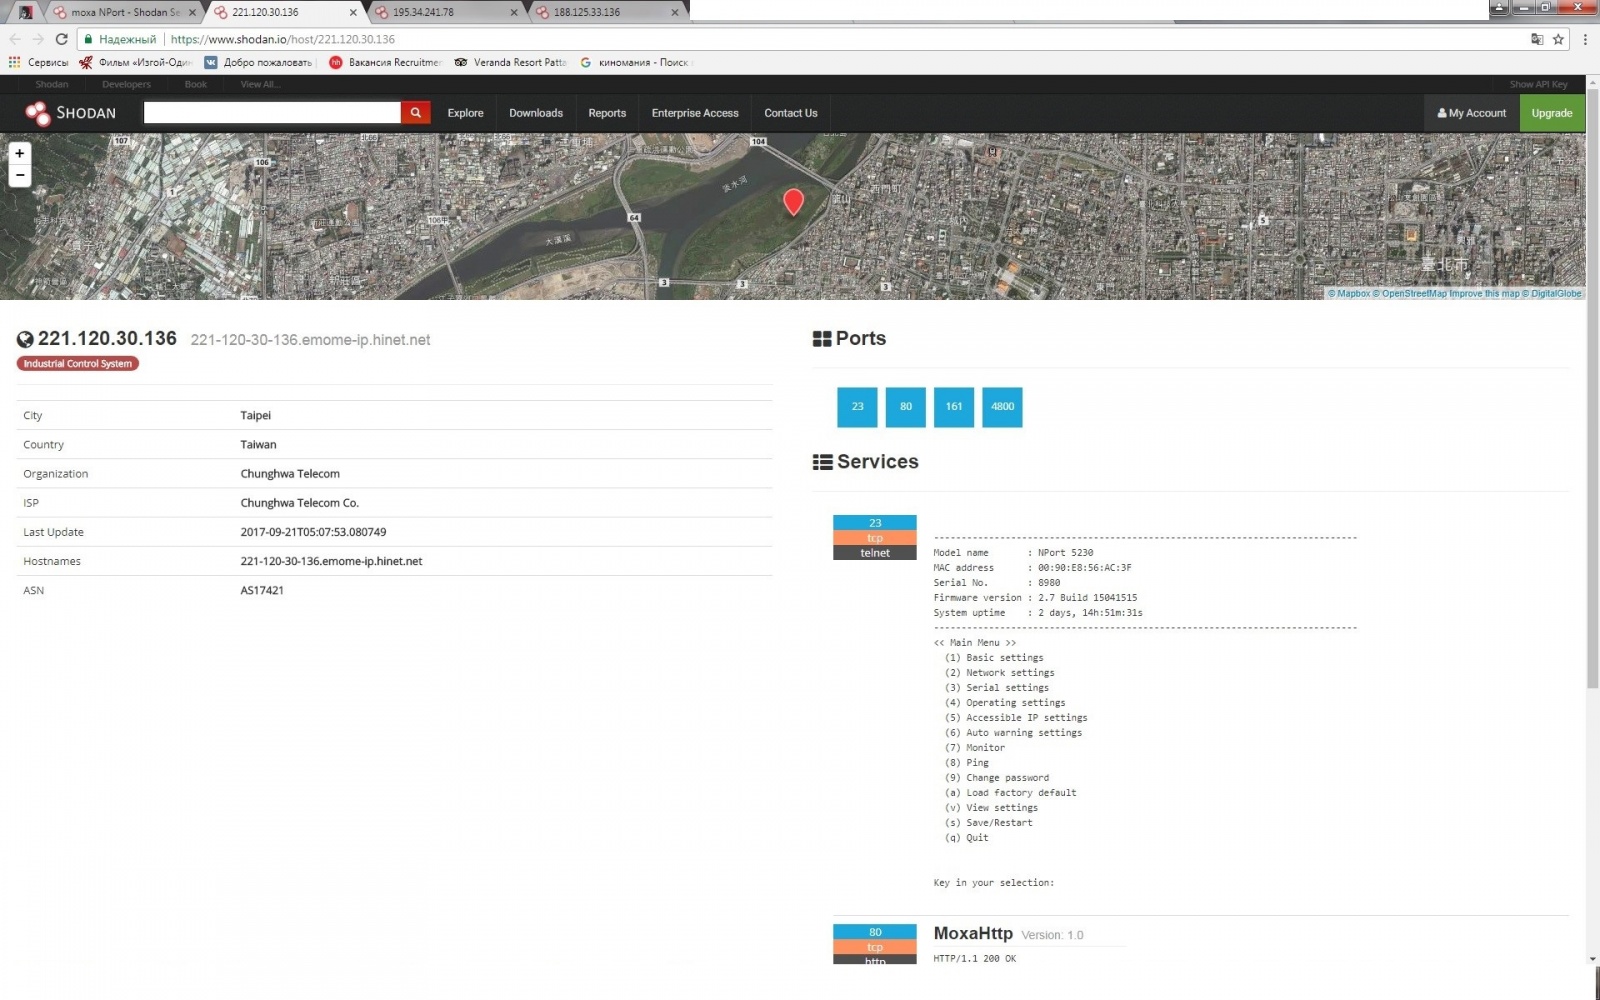Open the Сервисы apps bookmark
The width and height of the screenshot is (1600, 1000).
tap(39, 62)
